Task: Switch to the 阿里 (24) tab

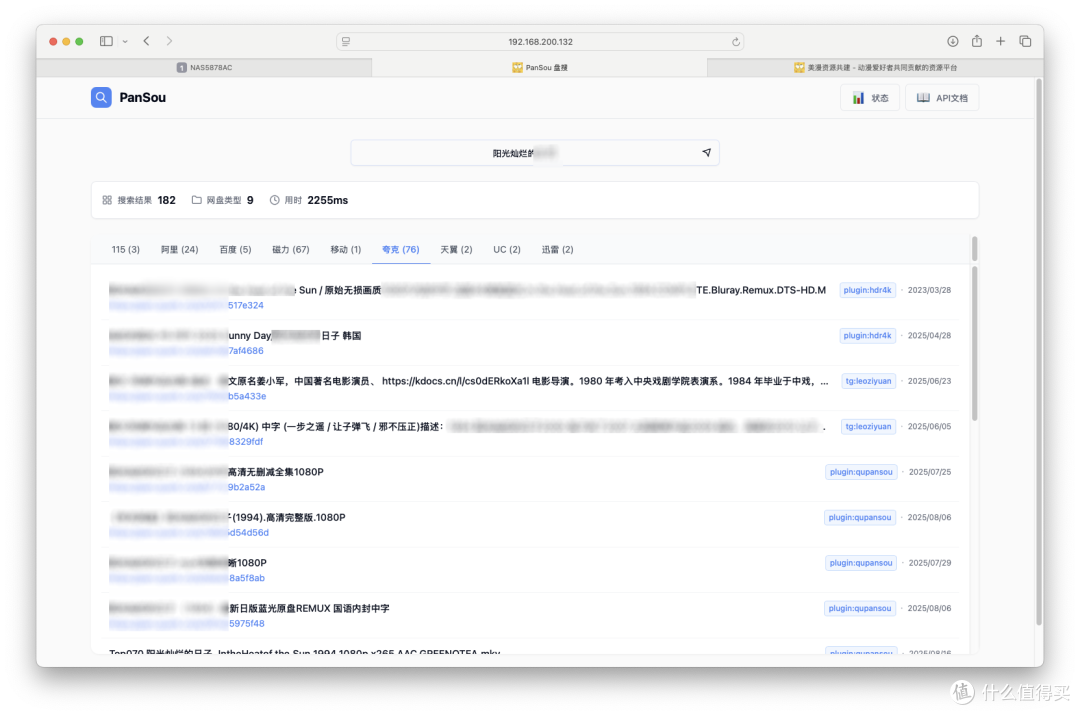Action: [x=179, y=249]
